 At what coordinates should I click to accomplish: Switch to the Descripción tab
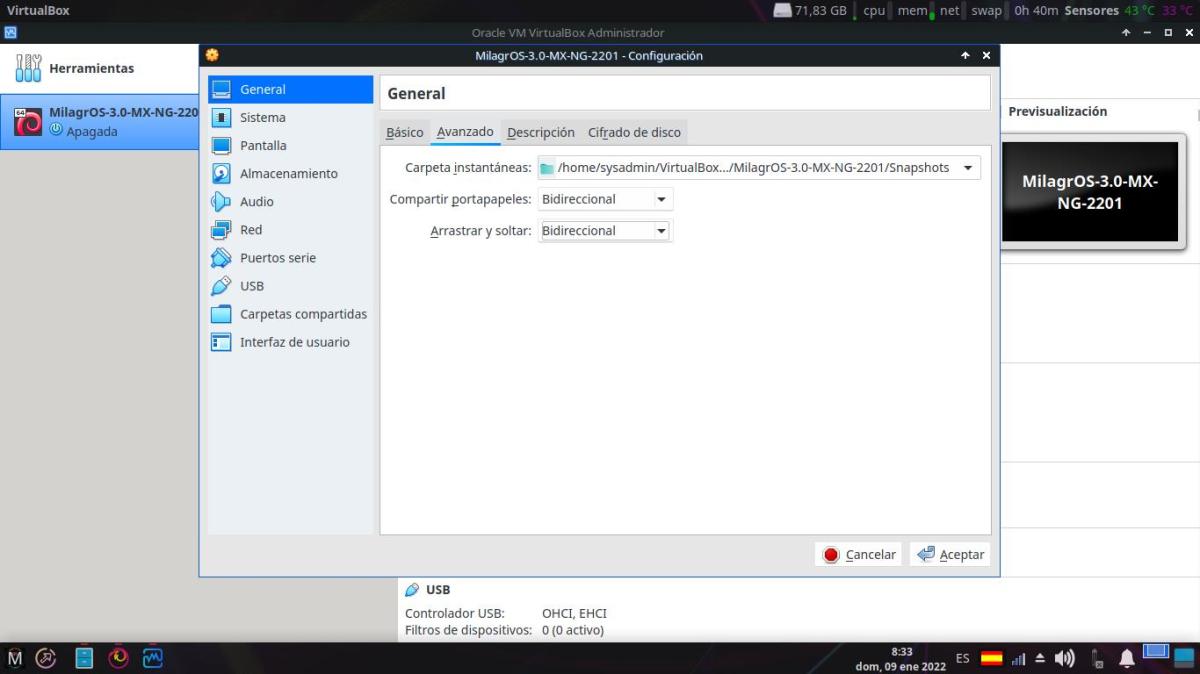[x=540, y=132]
